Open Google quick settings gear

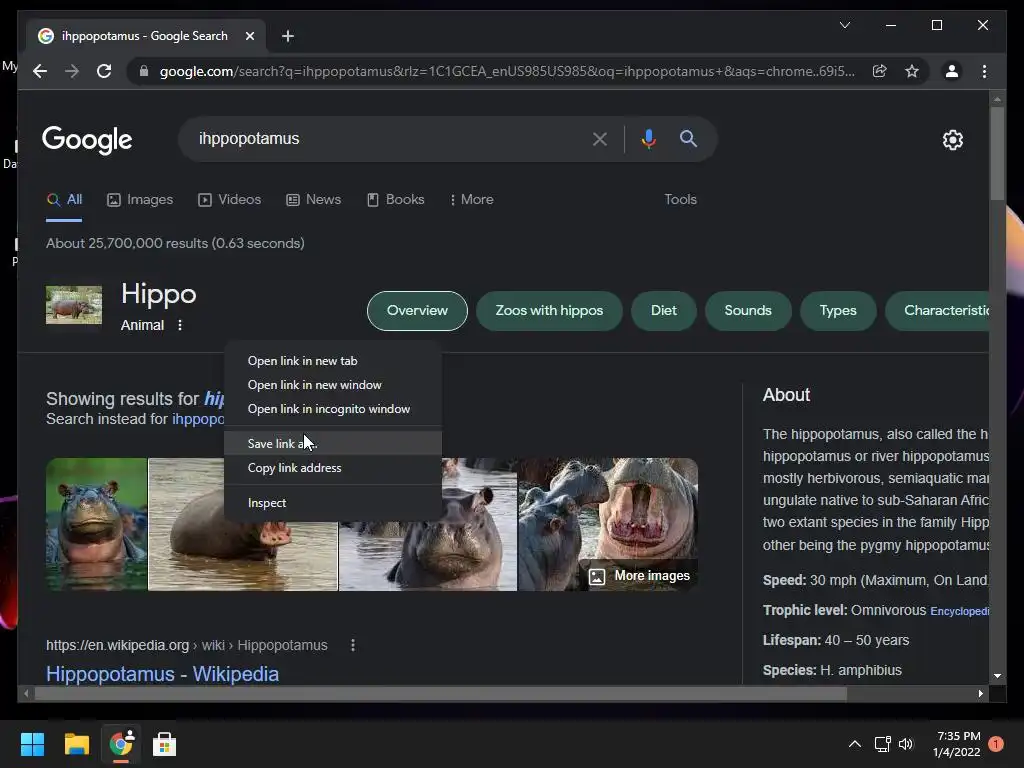(x=952, y=139)
